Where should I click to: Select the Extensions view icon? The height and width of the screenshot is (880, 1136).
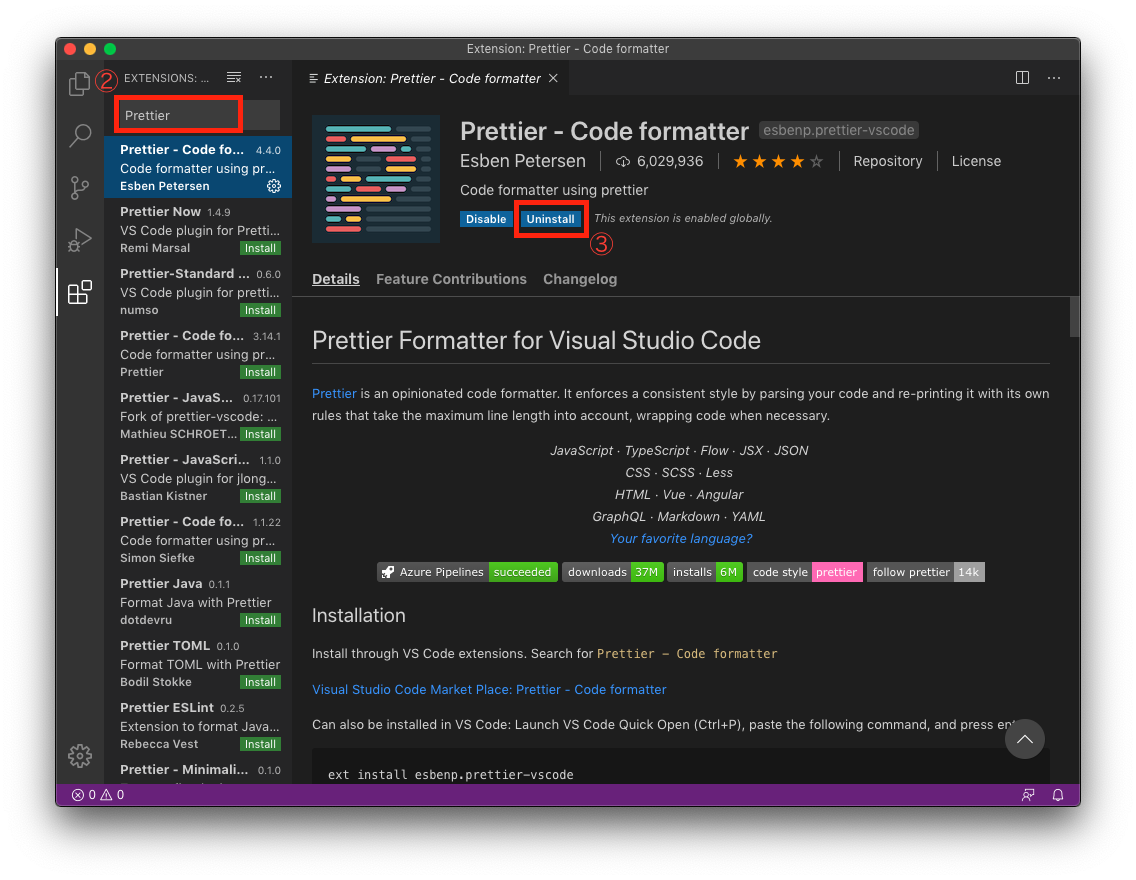80,292
